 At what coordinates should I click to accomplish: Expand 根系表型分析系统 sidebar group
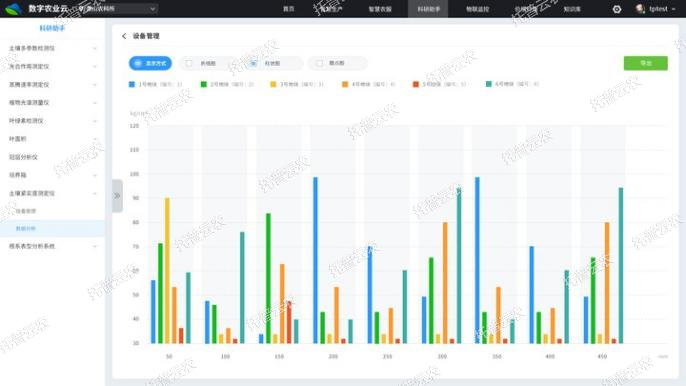52,246
